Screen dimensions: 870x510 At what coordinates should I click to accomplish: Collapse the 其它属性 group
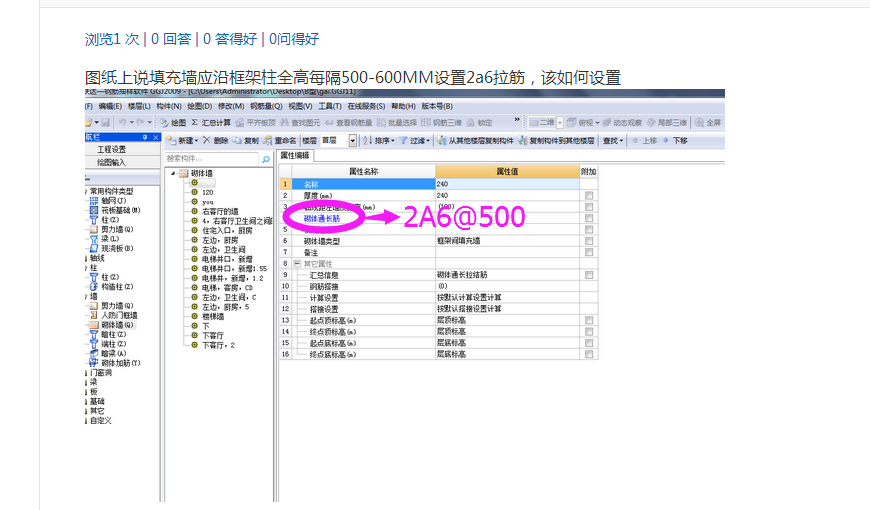297,264
